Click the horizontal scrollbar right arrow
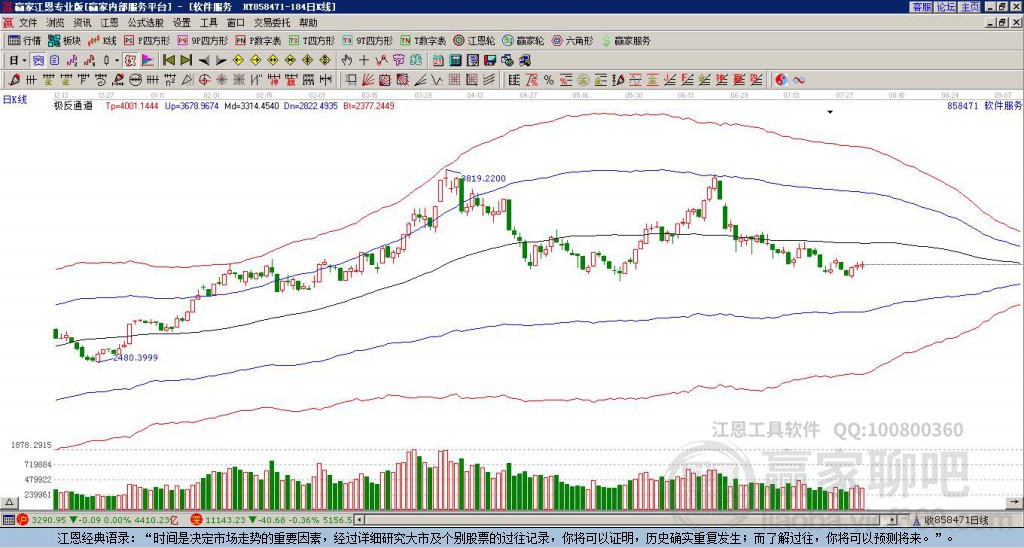The height and width of the screenshot is (548, 1024). [x=893, y=520]
